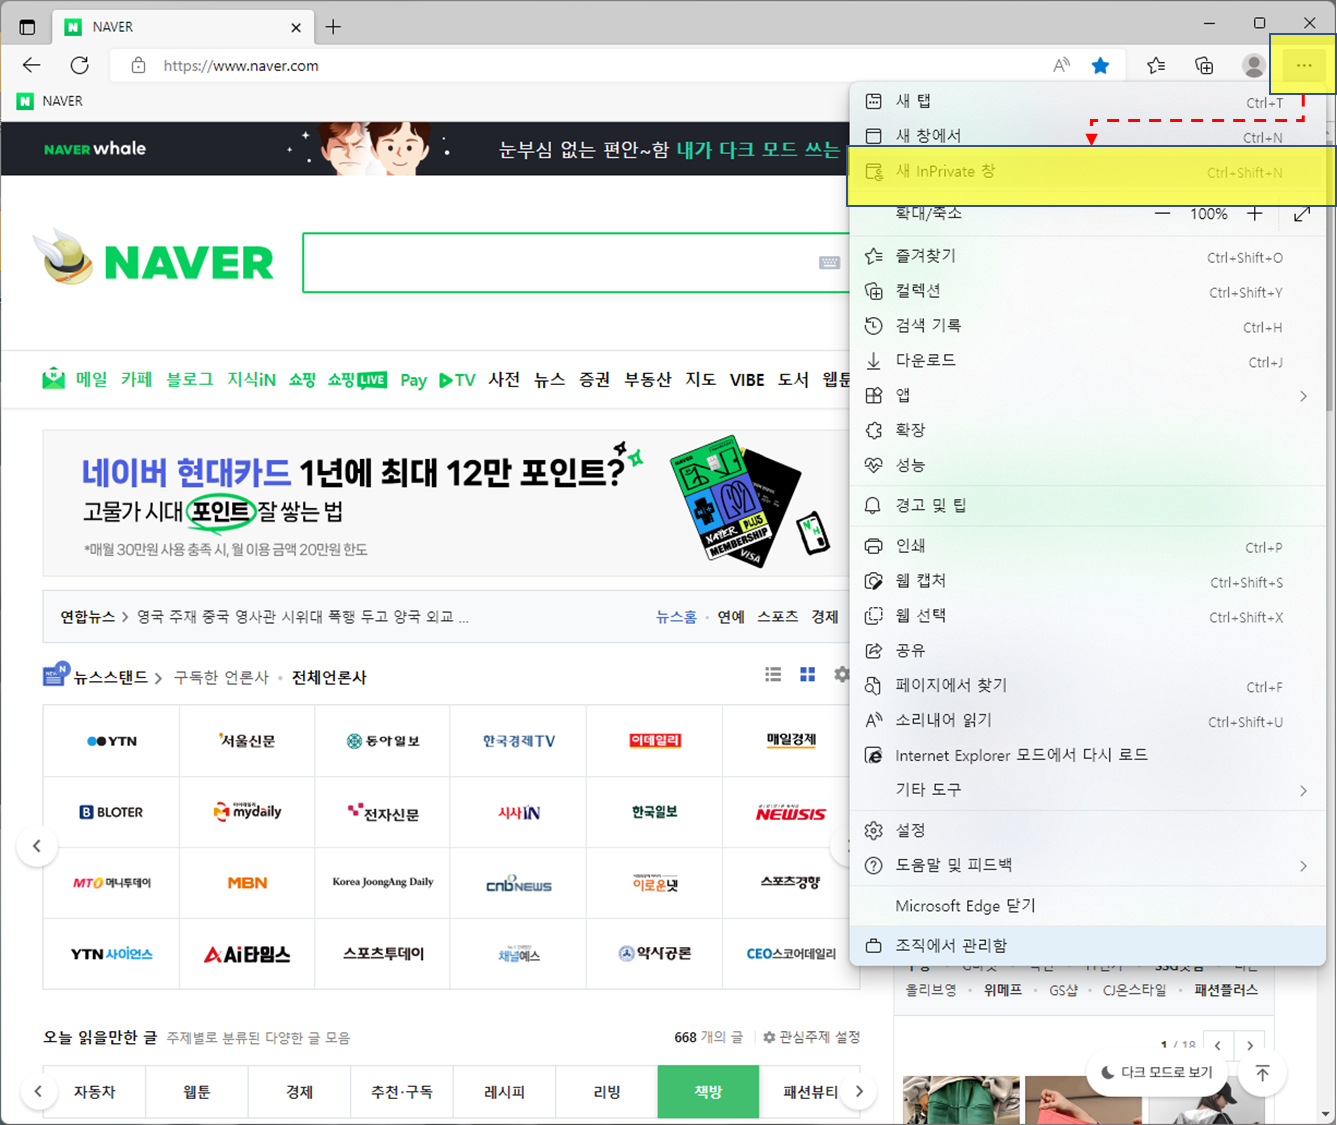Open the 쇼핑LIVE navigation link

(x=357, y=380)
